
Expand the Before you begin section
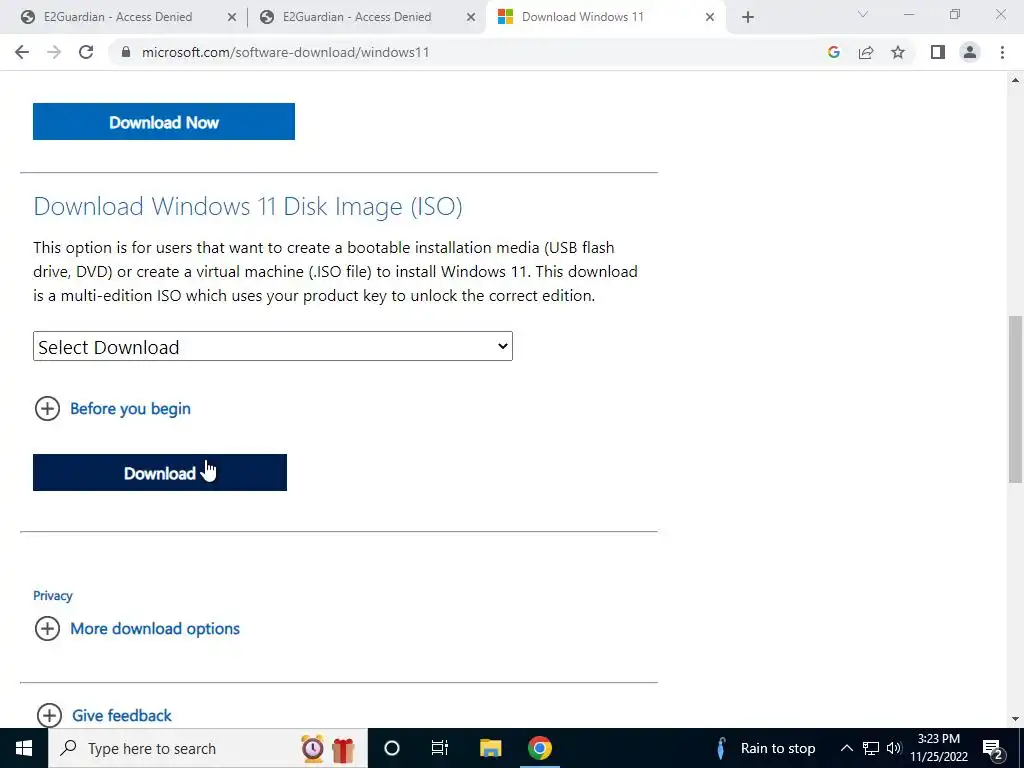[x=112, y=409]
